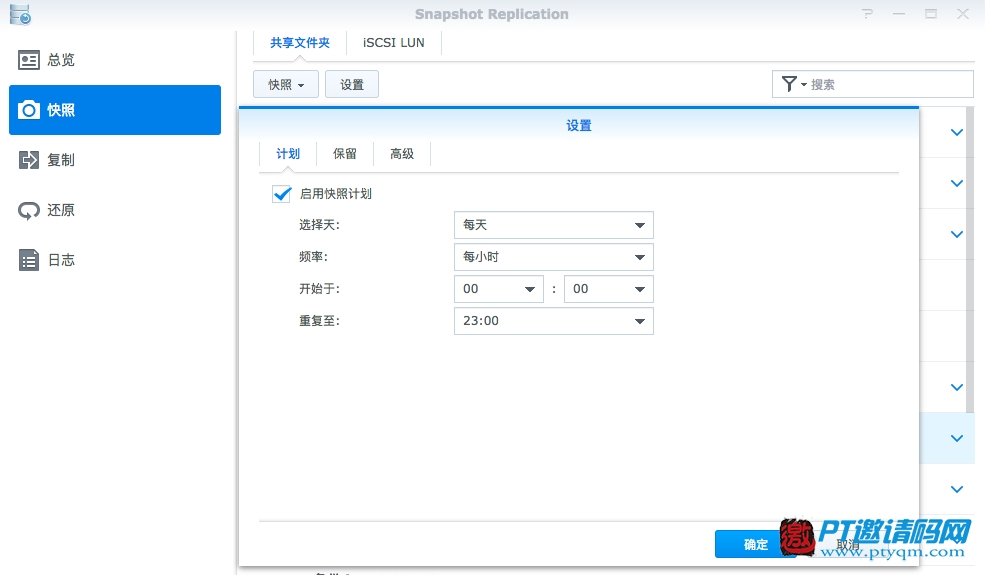
Task: Open the 总览 overview section
Action: pyautogui.click(x=115, y=60)
